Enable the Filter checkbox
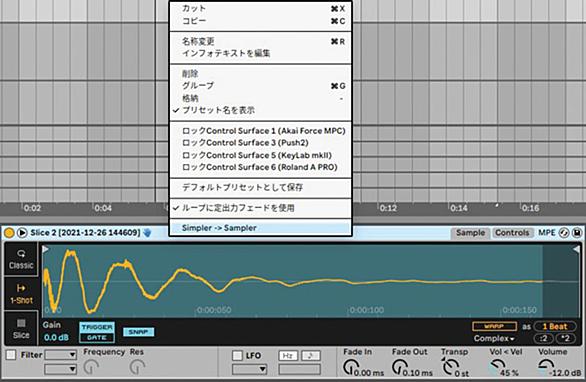 click(x=11, y=355)
